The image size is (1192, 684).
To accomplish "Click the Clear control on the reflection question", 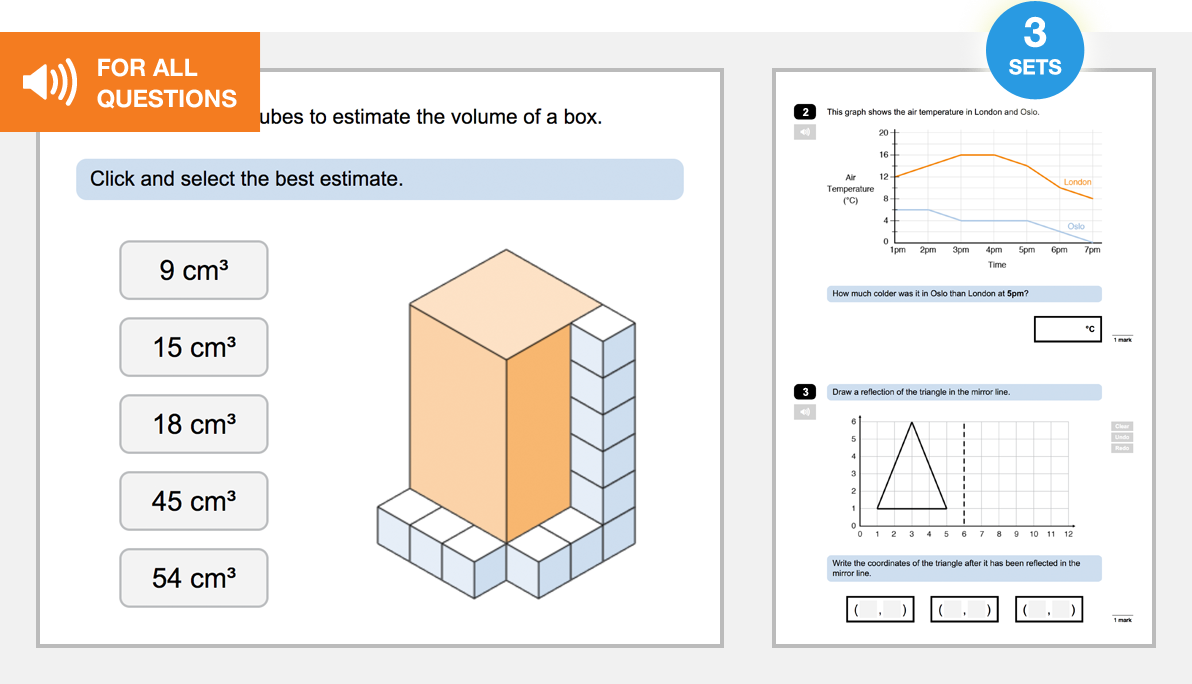I will (1120, 425).
